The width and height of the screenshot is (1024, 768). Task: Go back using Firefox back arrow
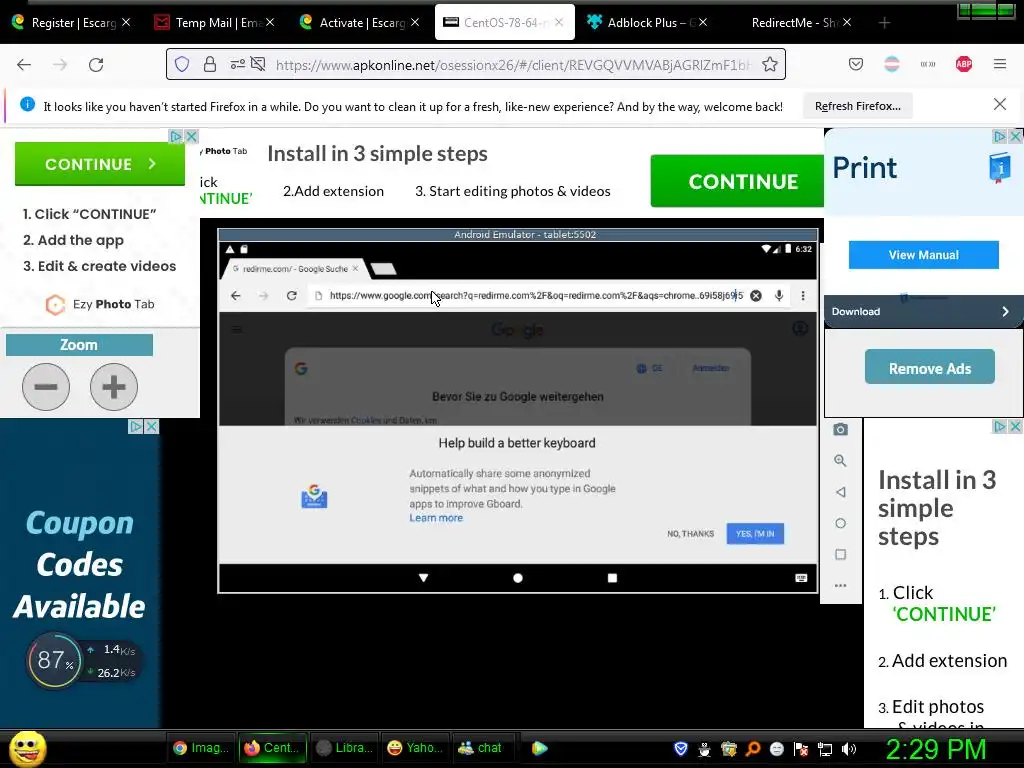coord(24,64)
